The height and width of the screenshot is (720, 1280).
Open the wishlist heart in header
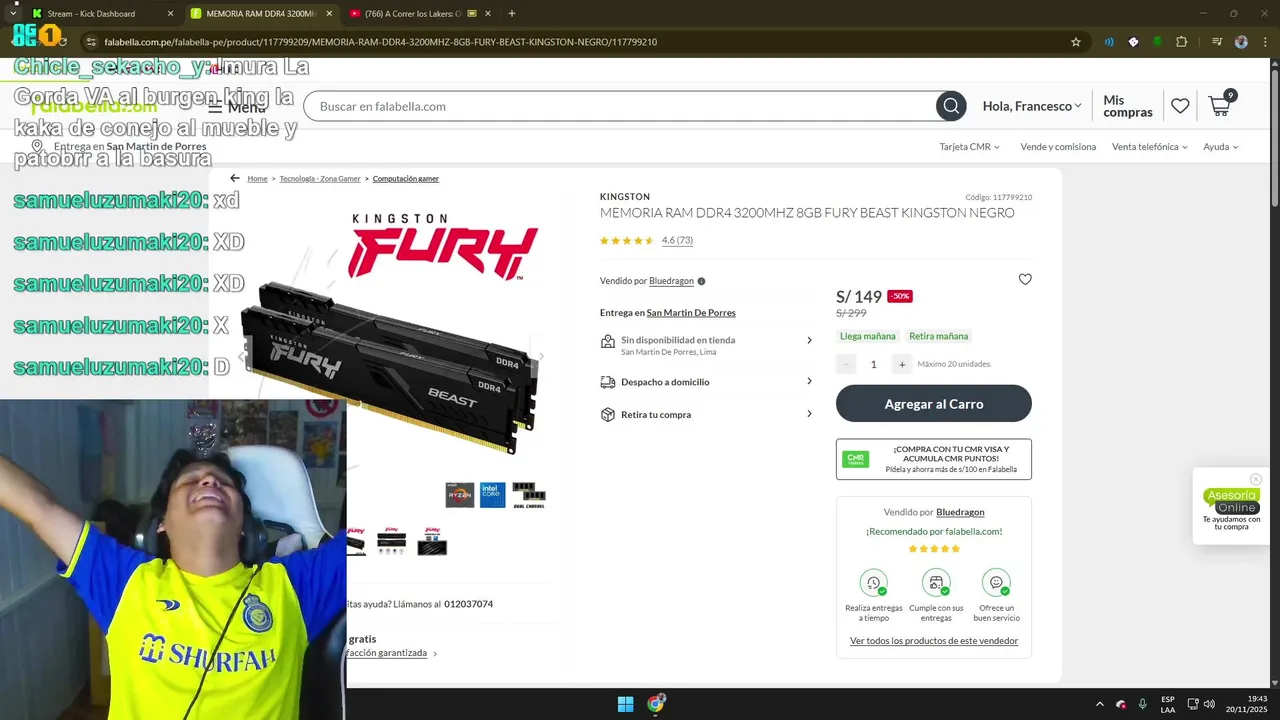pyautogui.click(x=1180, y=106)
